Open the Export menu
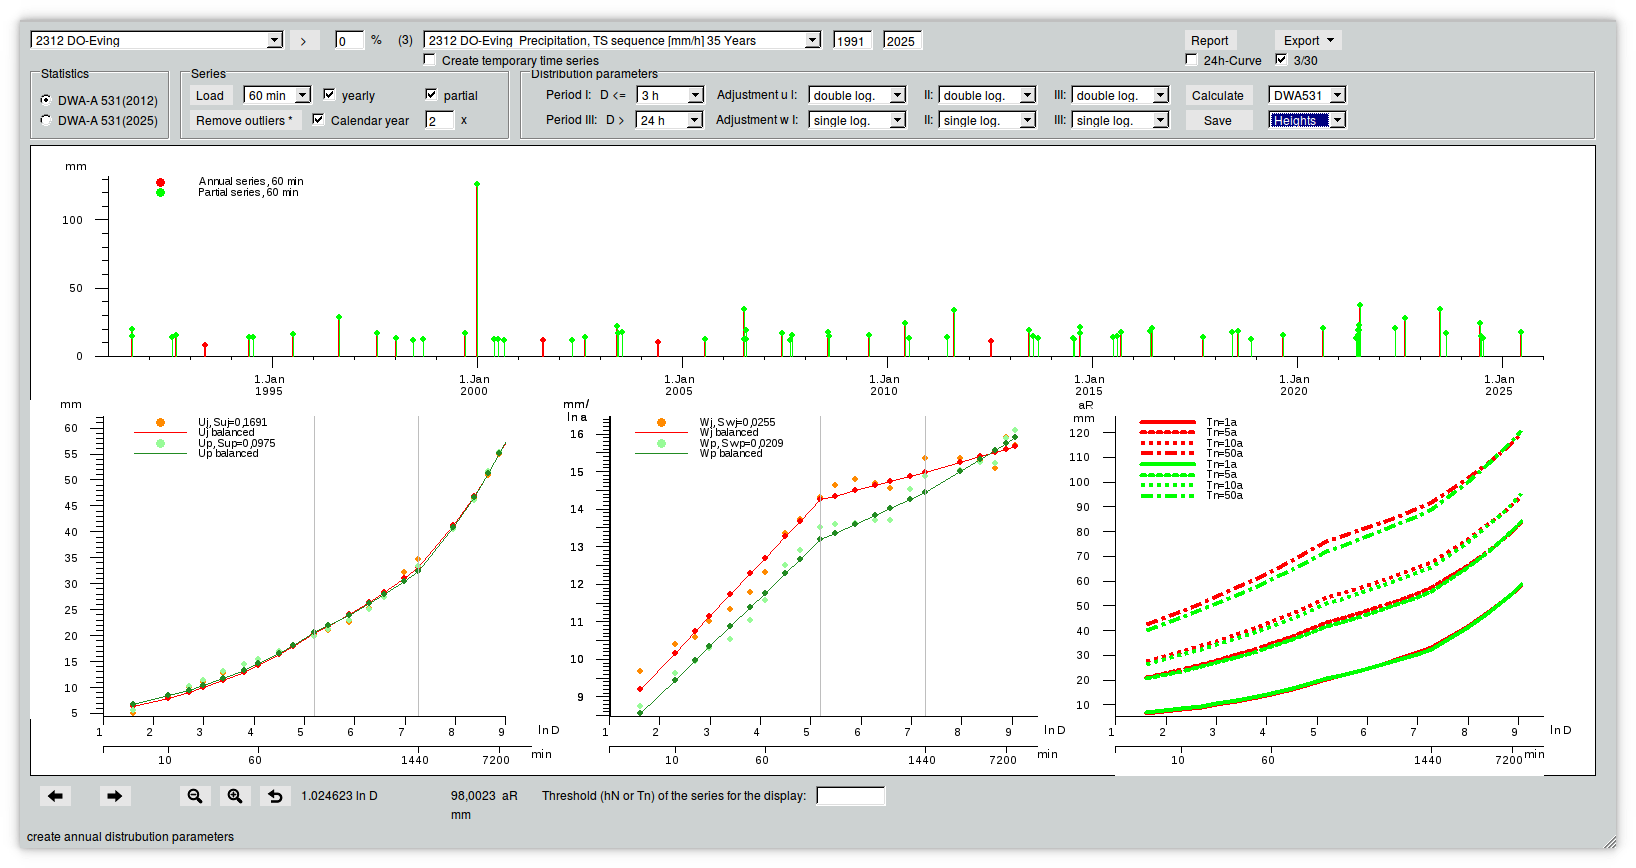The image size is (1636, 868). (1308, 41)
